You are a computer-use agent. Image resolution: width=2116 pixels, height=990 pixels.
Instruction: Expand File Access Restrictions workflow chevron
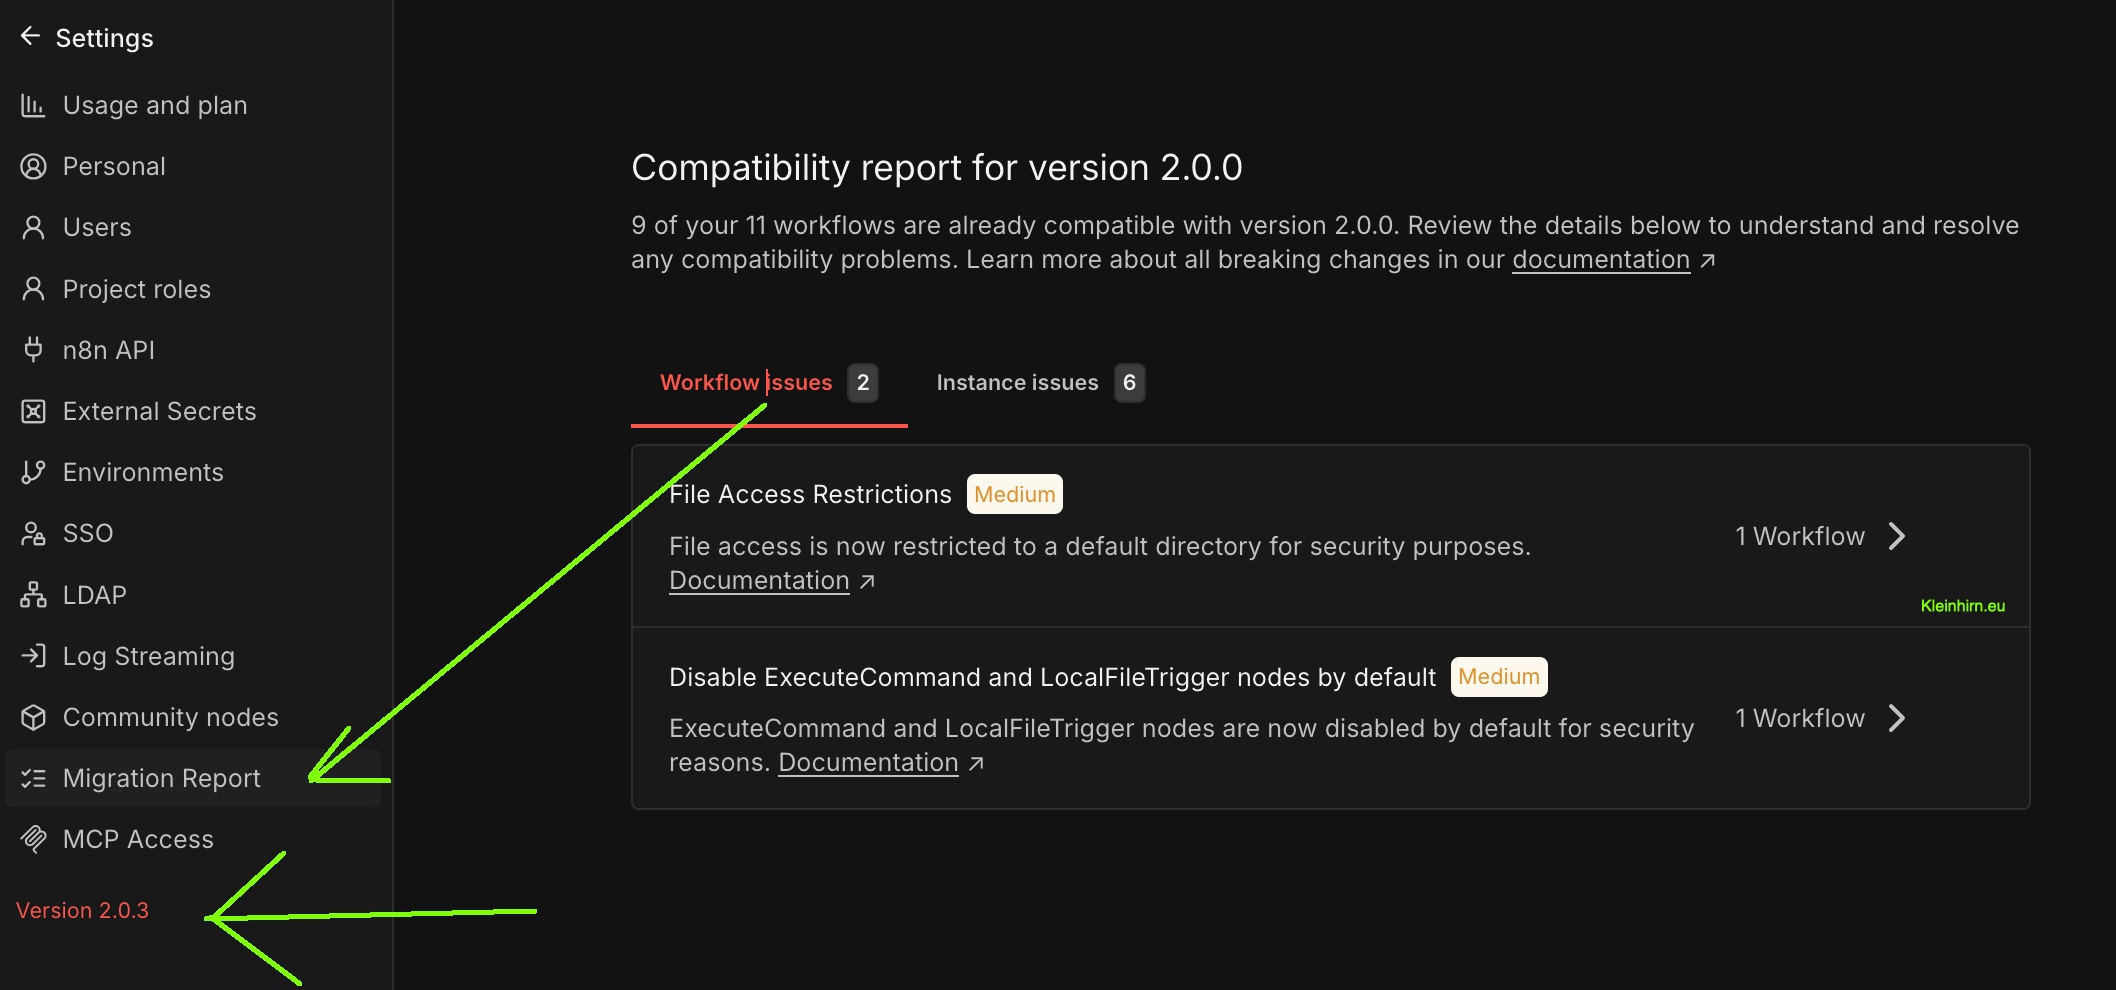[x=1896, y=536]
